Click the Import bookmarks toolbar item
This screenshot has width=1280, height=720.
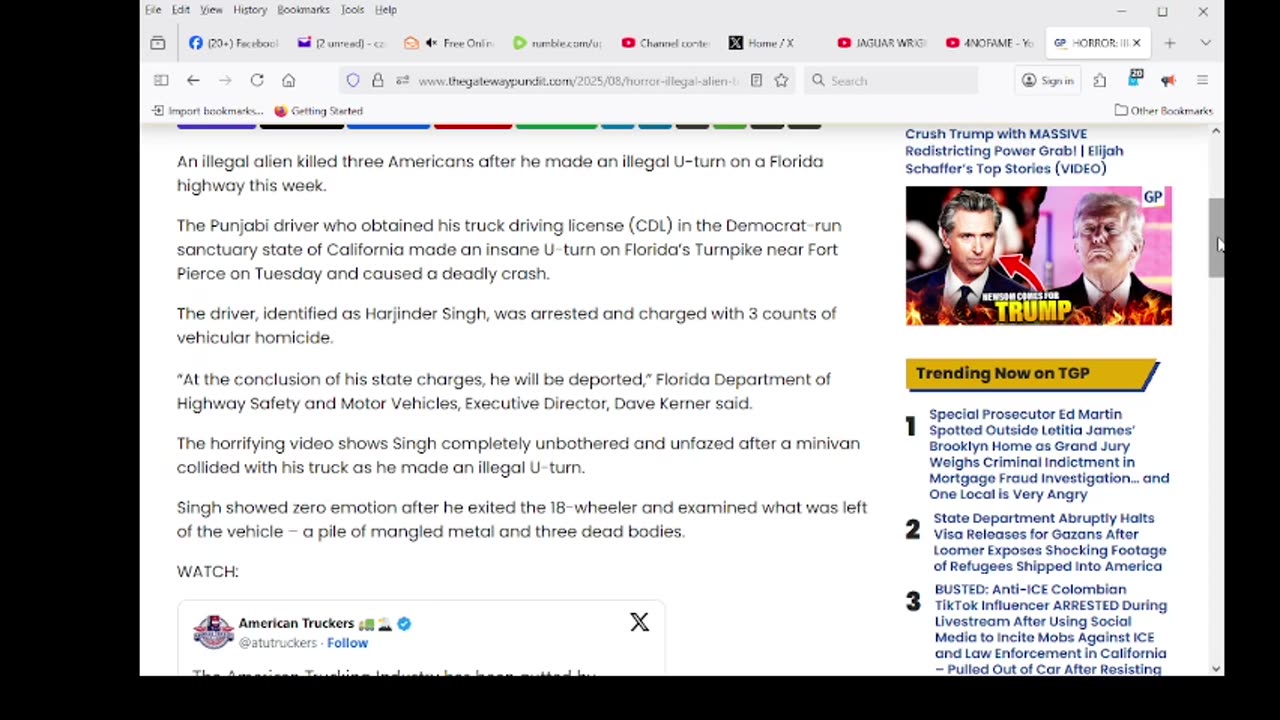(207, 111)
